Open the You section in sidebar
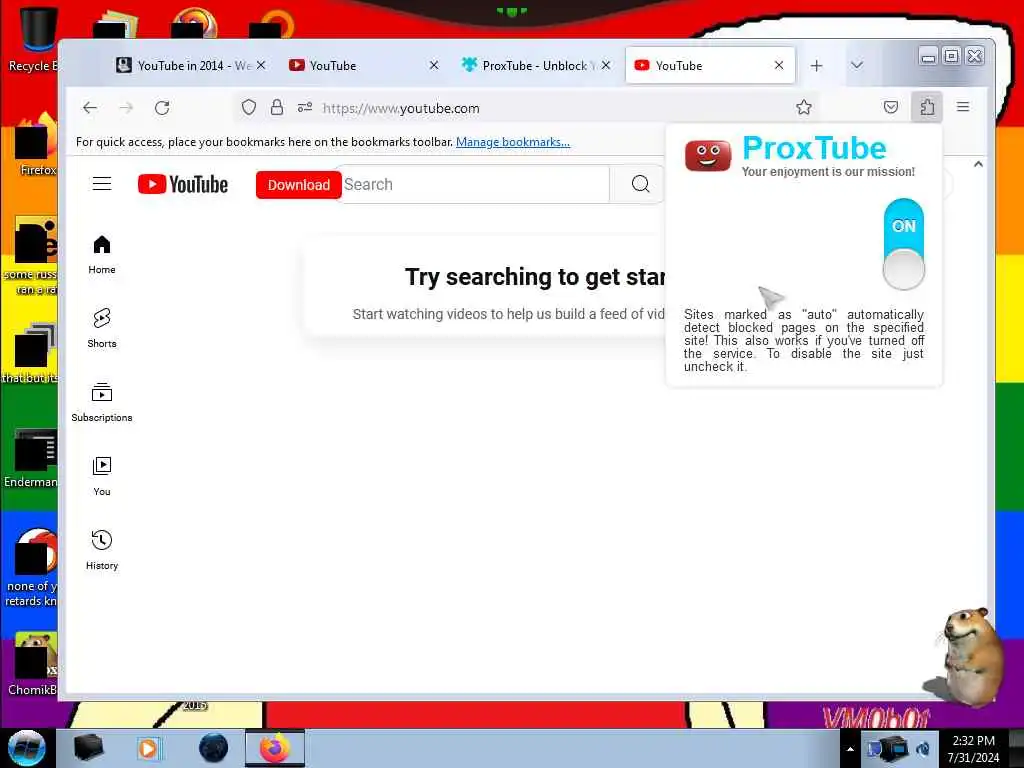 (x=102, y=477)
